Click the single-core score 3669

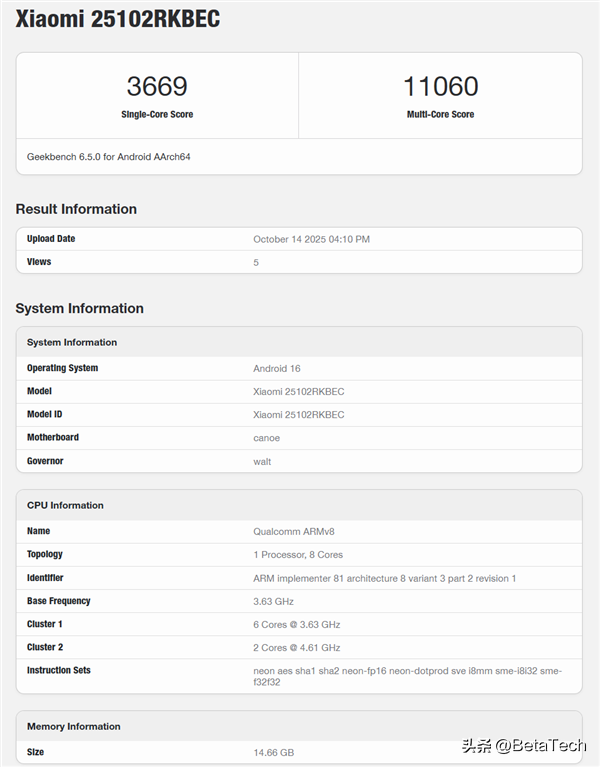(157, 86)
